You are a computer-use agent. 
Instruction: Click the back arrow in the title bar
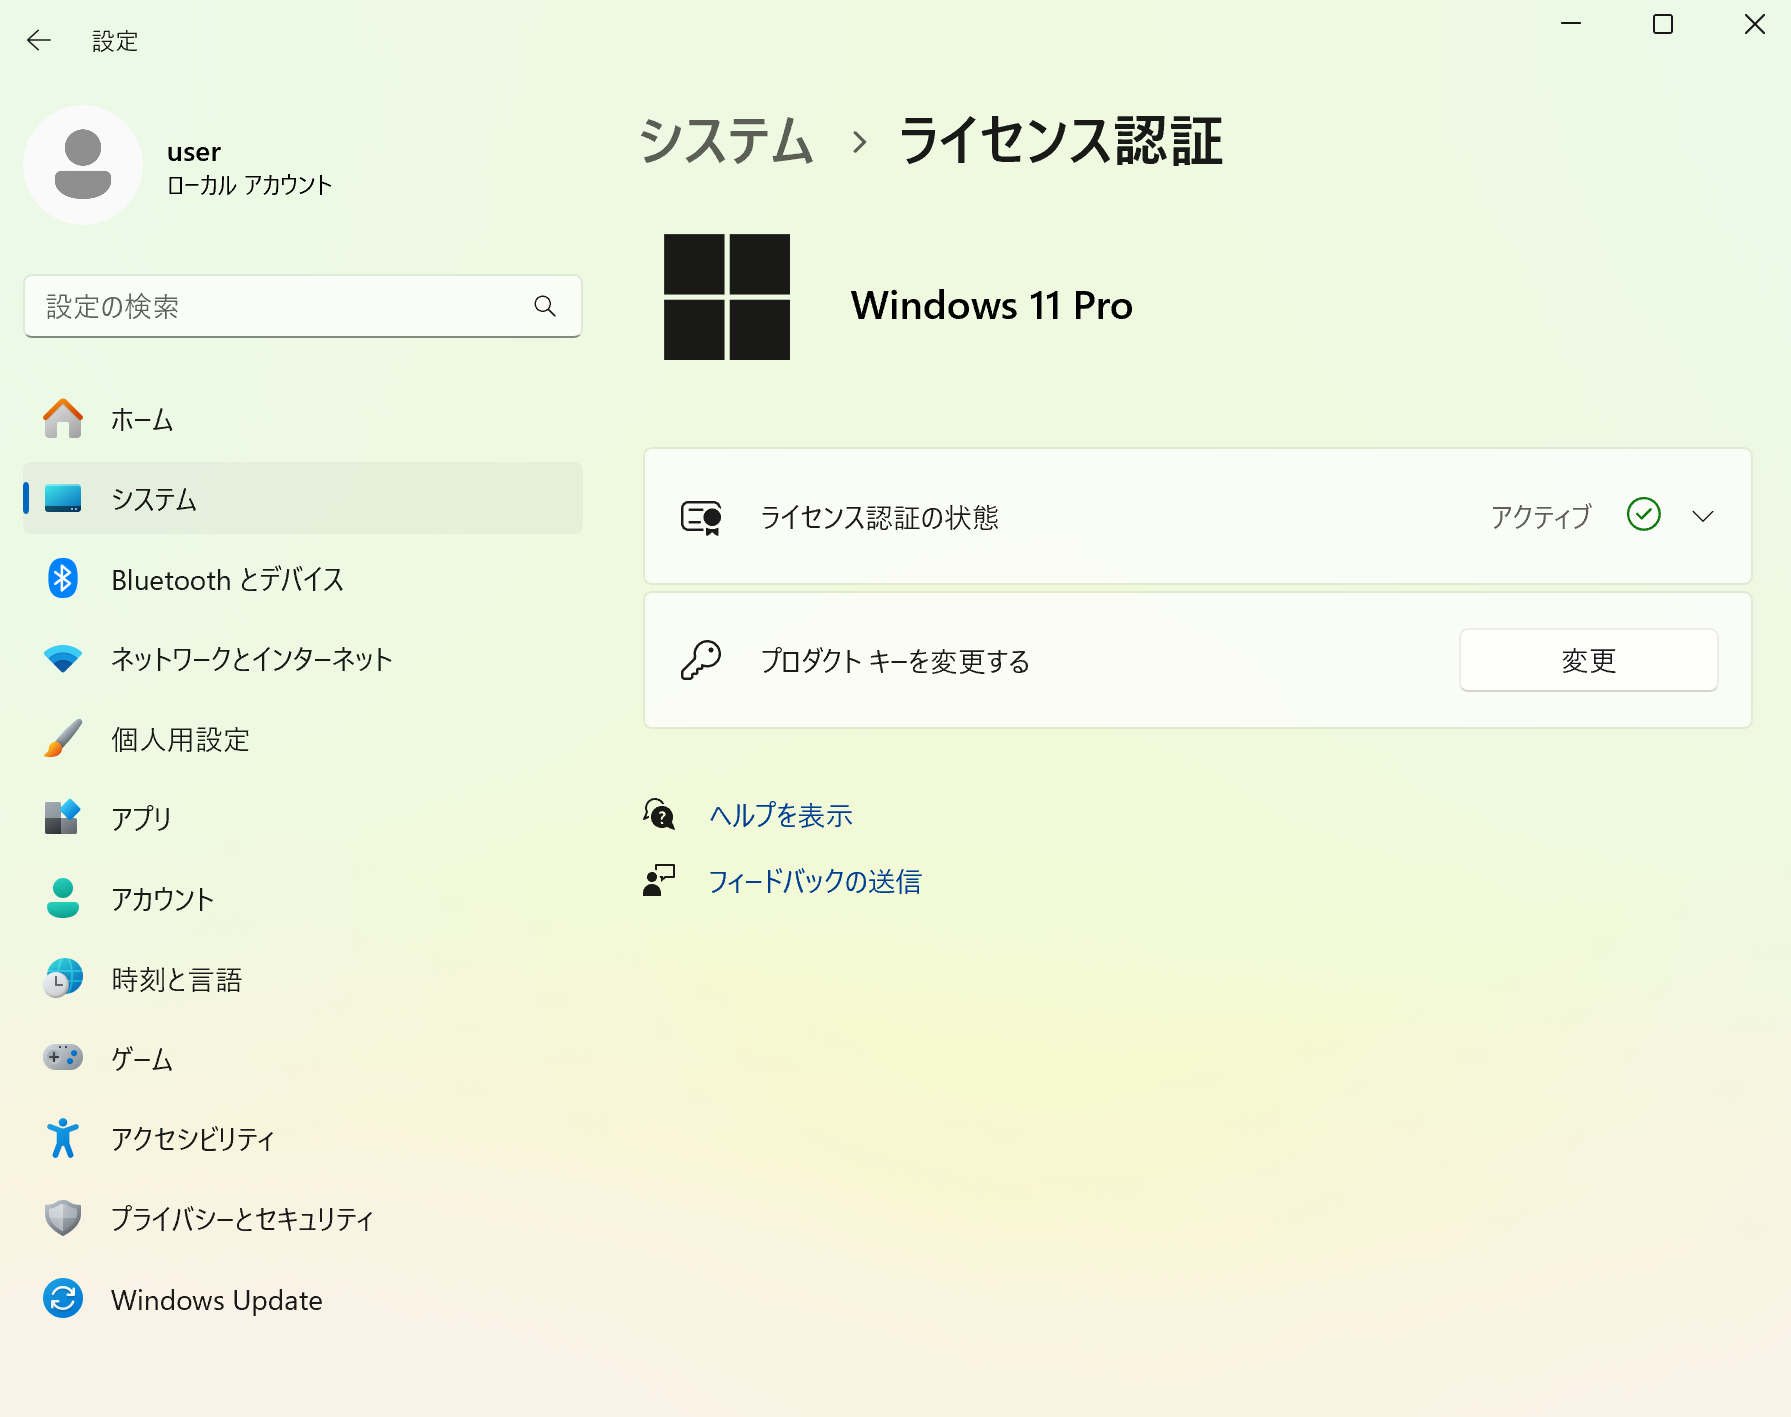[x=39, y=40]
